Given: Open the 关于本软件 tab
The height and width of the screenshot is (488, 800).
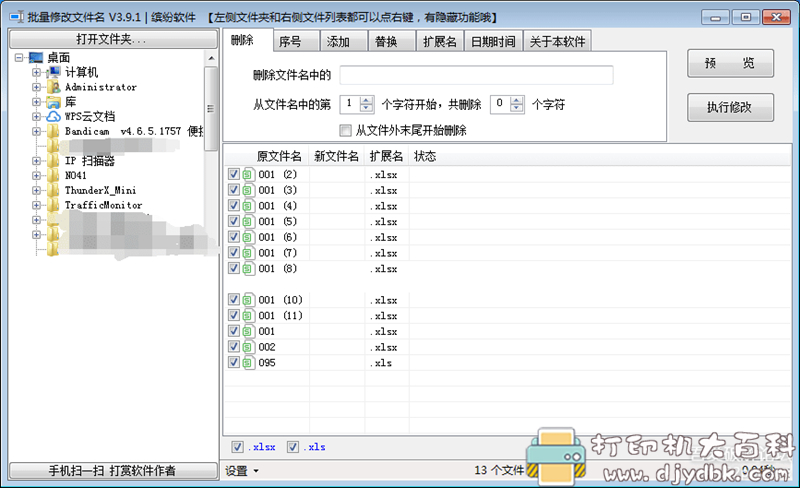Looking at the screenshot, I should (x=557, y=41).
